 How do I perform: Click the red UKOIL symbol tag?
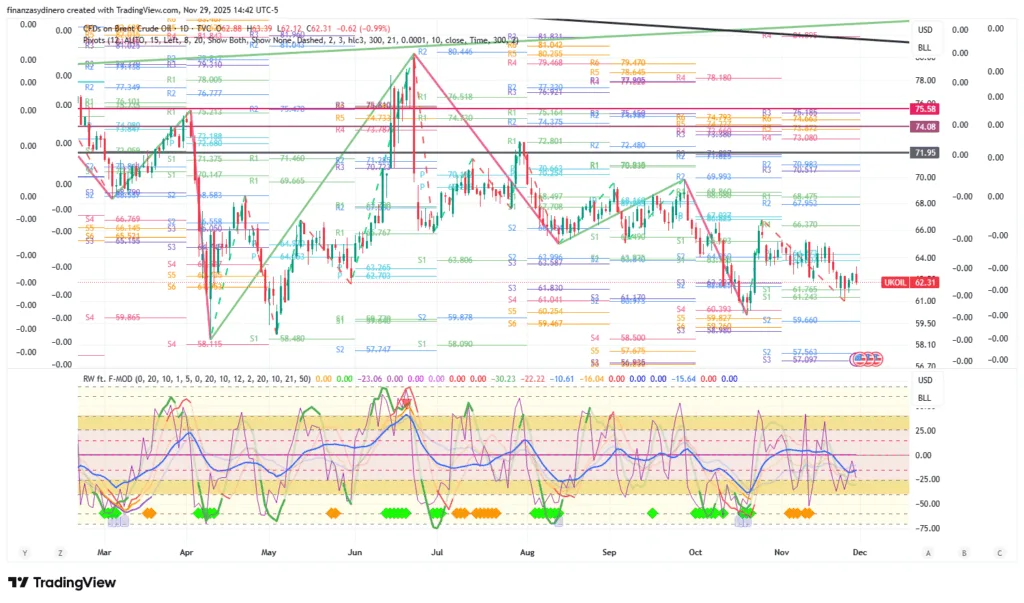pyautogui.click(x=897, y=283)
